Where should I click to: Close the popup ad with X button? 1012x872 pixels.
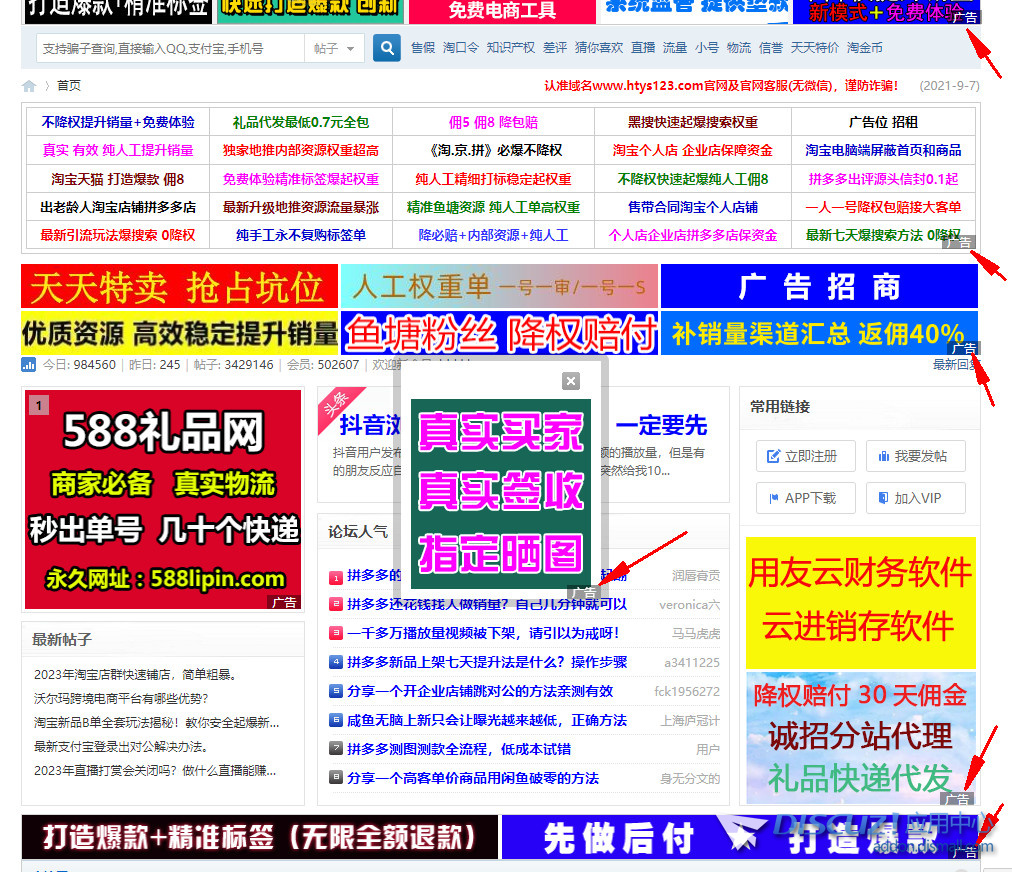[571, 381]
